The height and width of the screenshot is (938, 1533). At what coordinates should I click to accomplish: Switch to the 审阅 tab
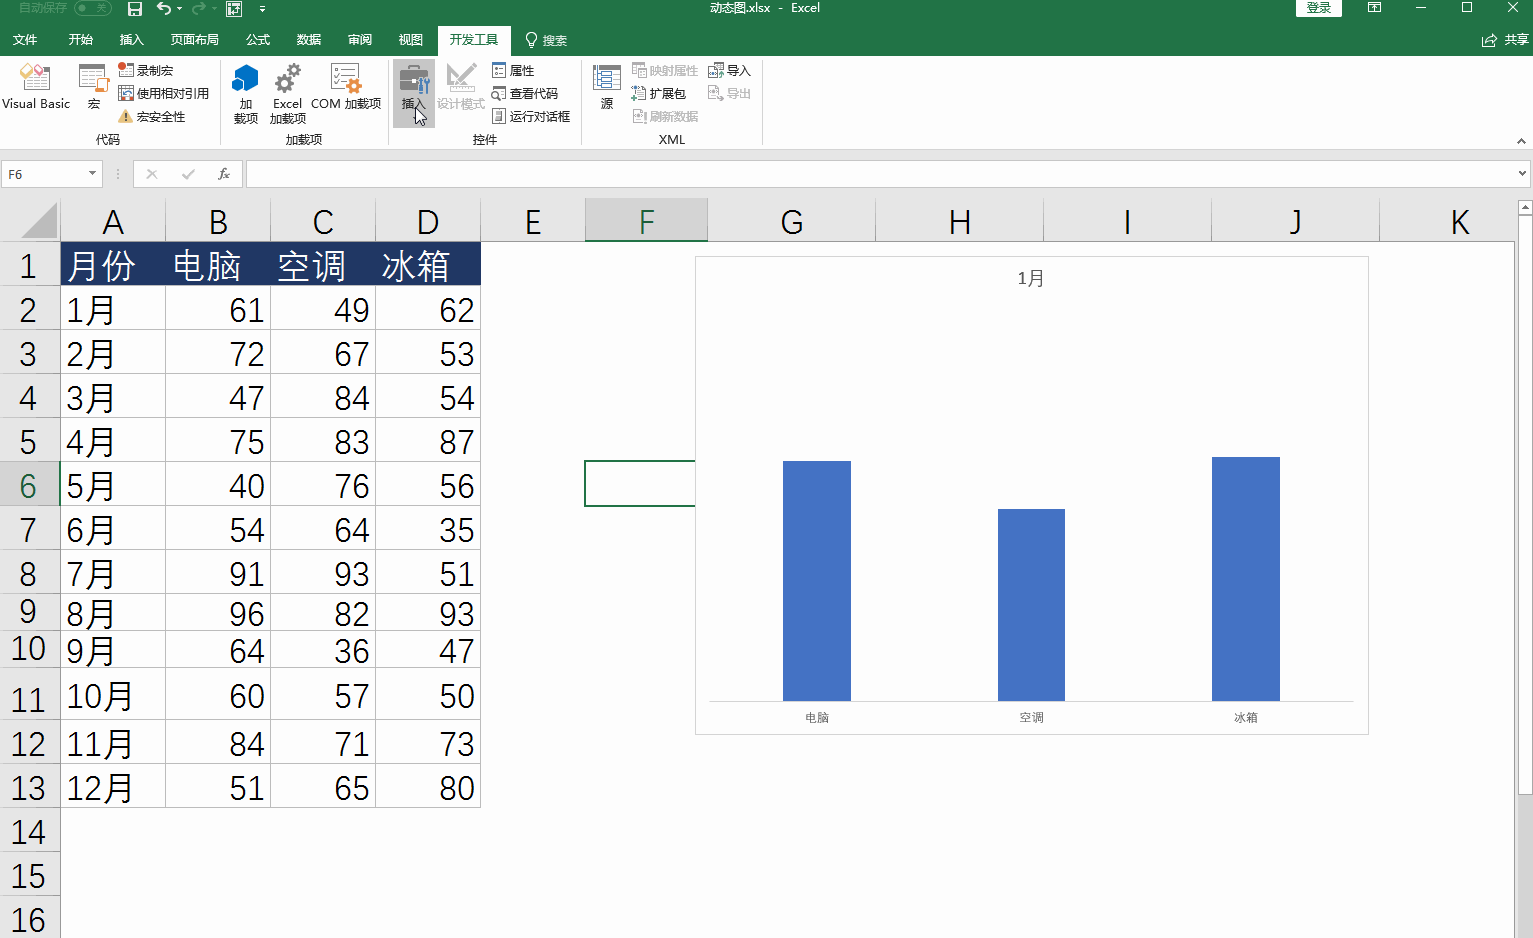(360, 40)
